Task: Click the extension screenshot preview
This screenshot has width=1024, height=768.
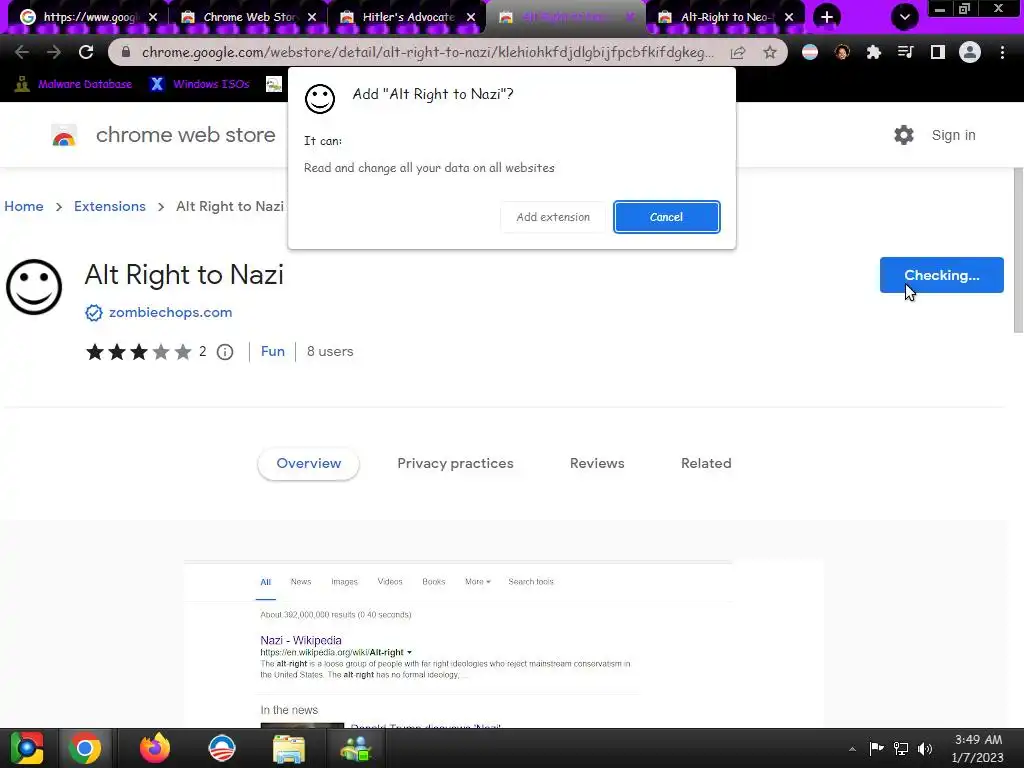Action: tap(503, 643)
